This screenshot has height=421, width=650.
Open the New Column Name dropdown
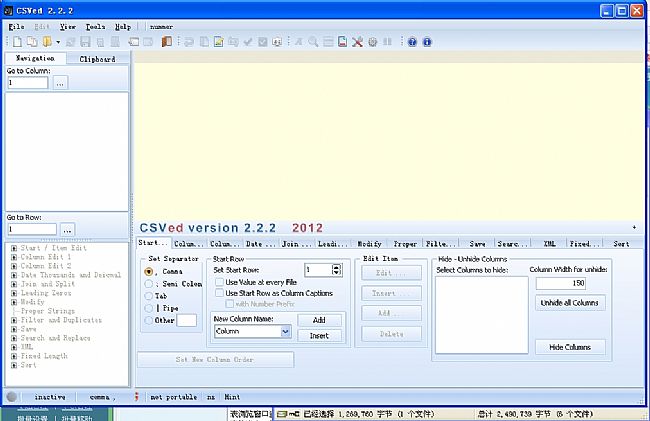pos(285,331)
